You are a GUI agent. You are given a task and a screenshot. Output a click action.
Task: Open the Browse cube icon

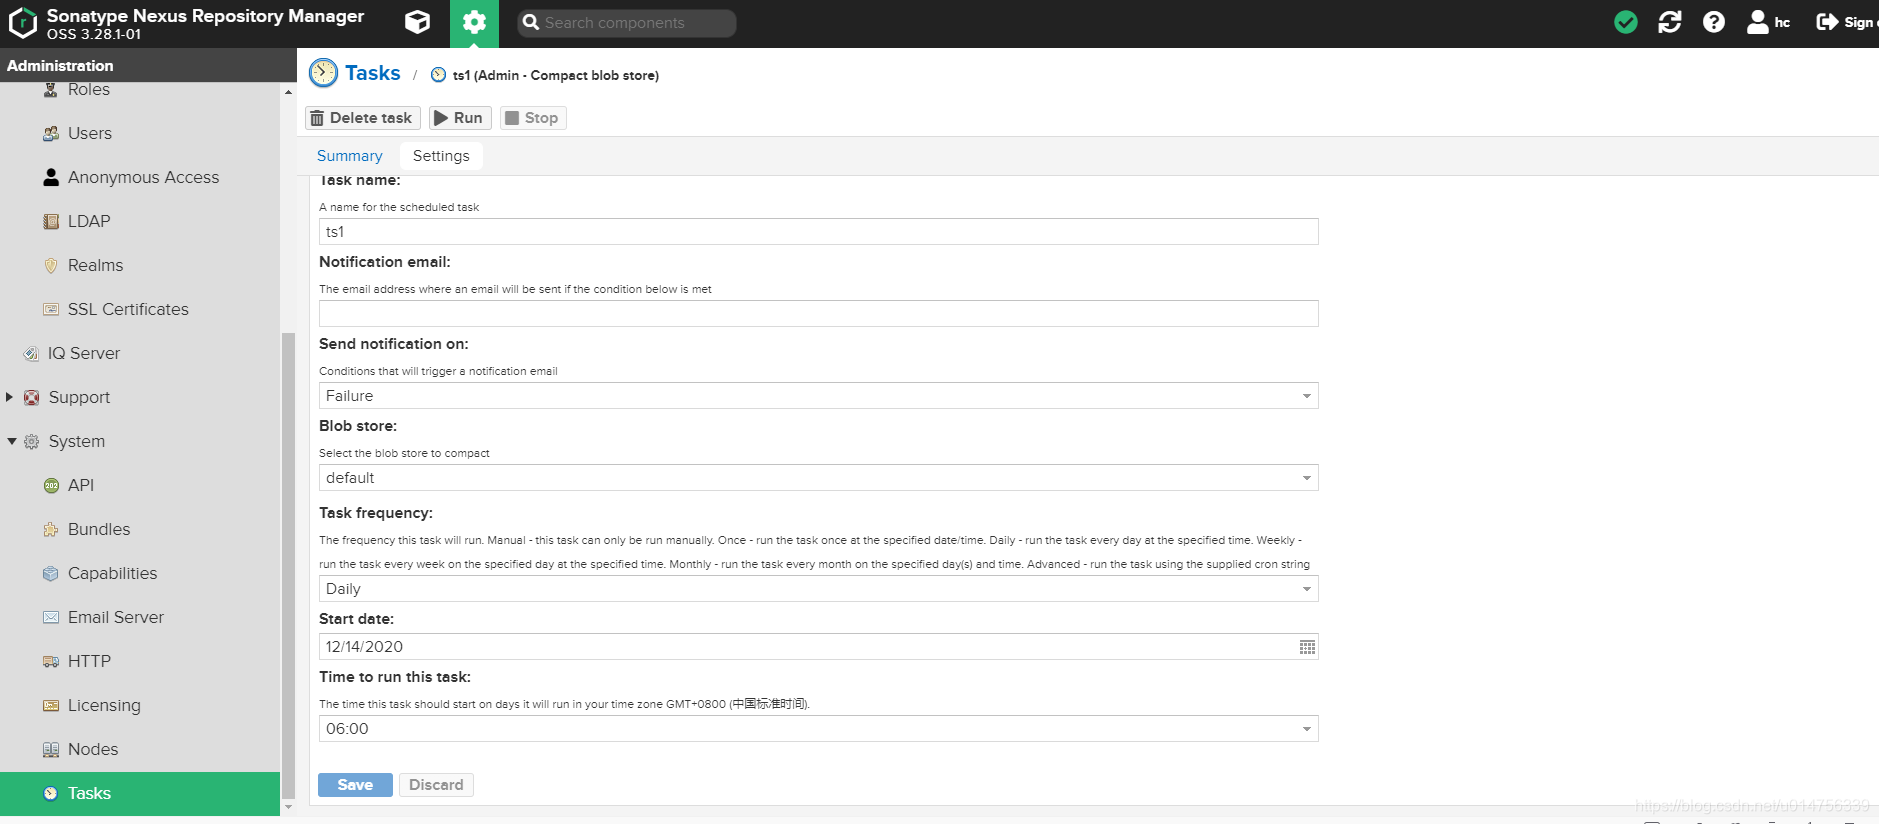coord(418,22)
